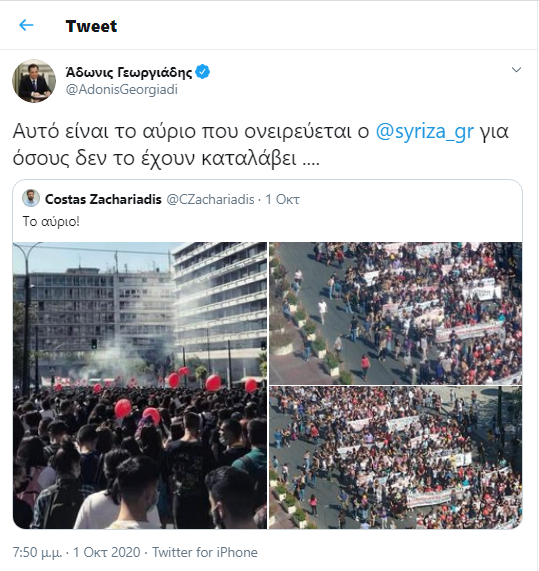
Task: Click the main tweet text body
Action: point(260,145)
